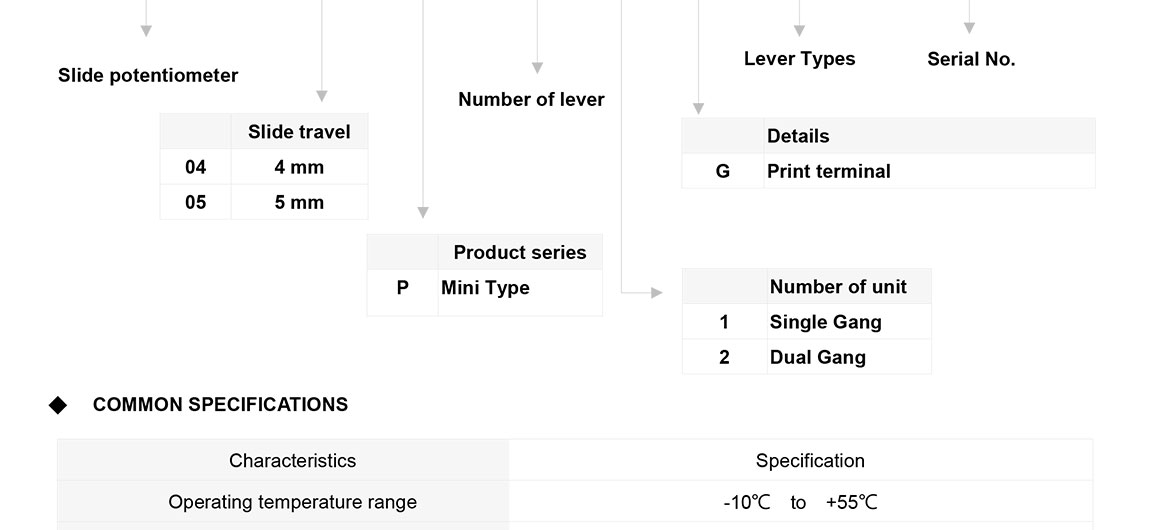The width and height of the screenshot is (1150, 530).
Task: Select the 05 code cell
Action: [x=195, y=202]
